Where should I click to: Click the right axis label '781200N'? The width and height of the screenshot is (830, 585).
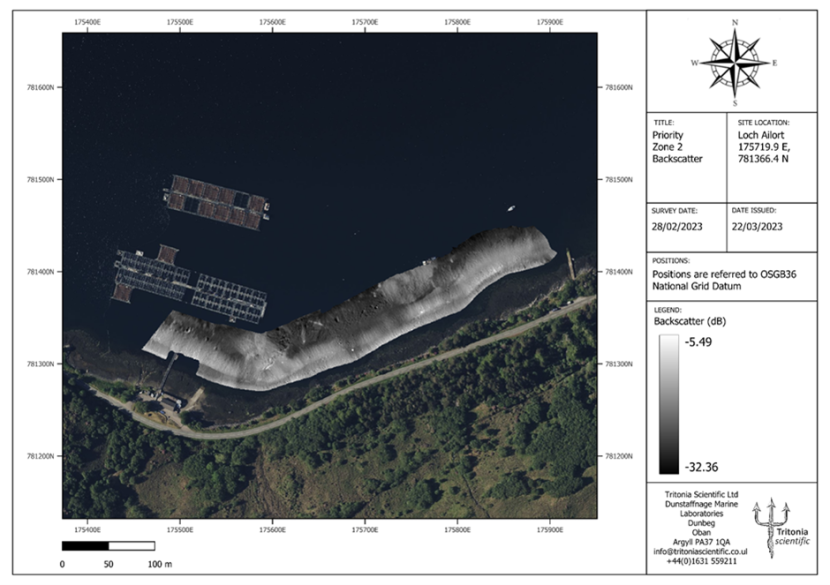(619, 456)
